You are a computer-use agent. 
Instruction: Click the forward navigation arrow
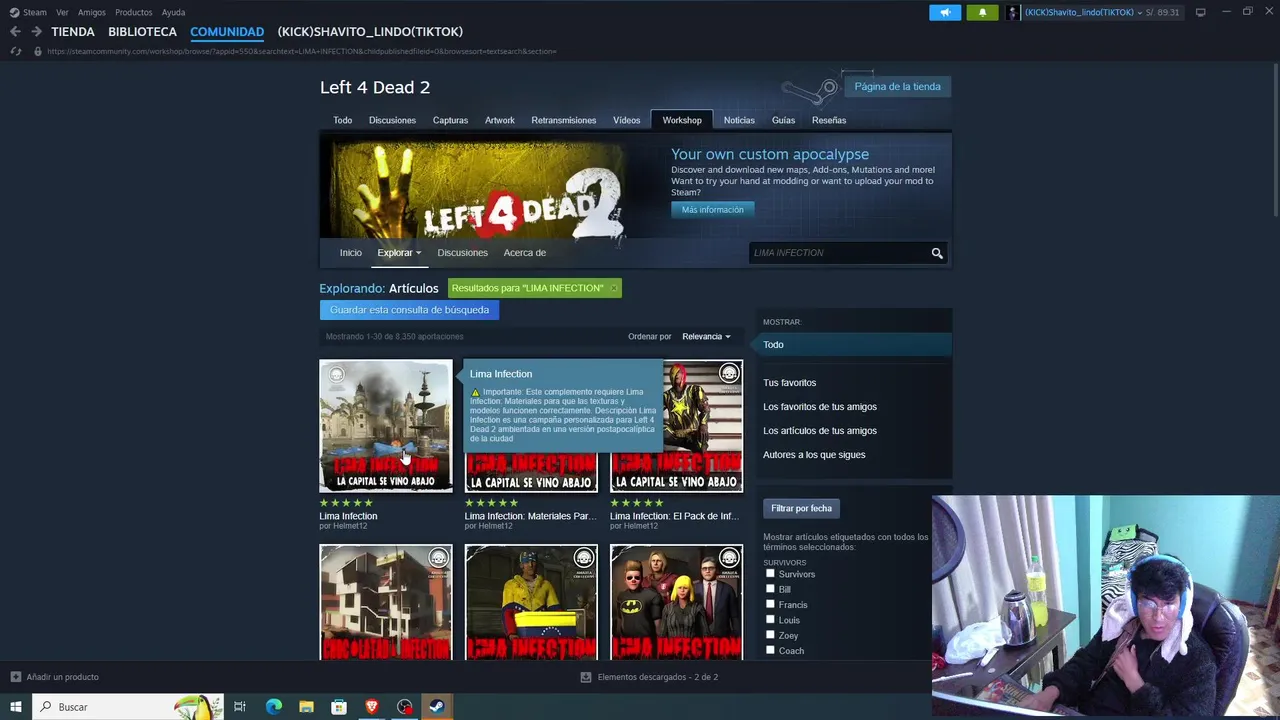coord(36,32)
